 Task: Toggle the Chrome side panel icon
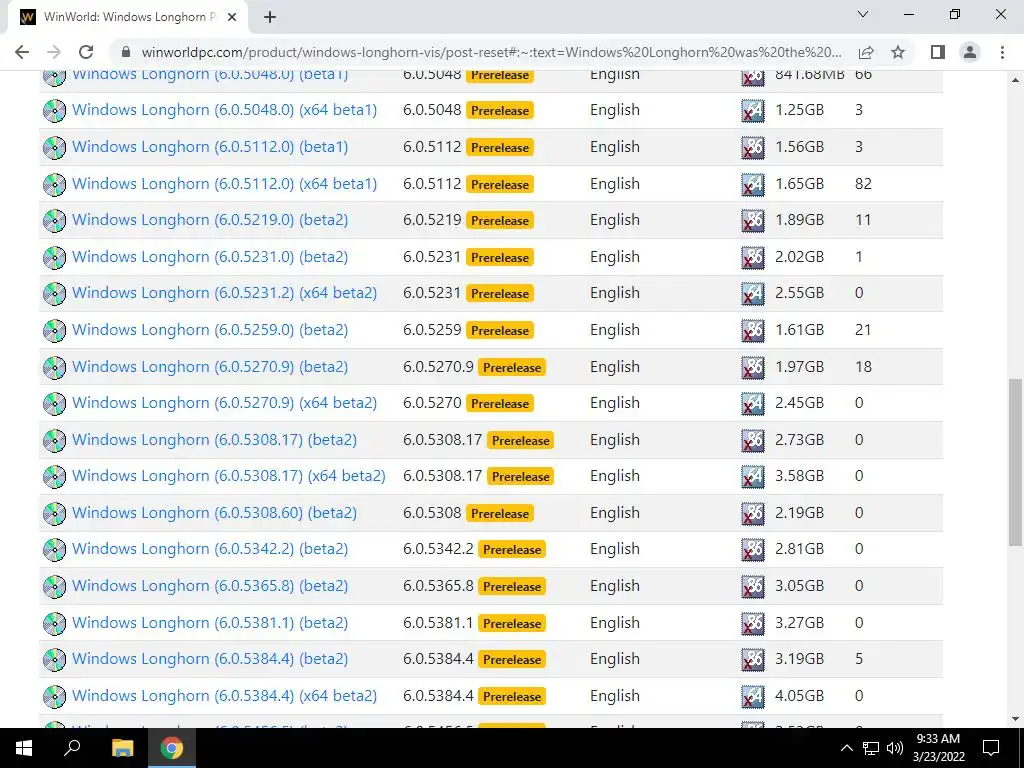pos(938,52)
